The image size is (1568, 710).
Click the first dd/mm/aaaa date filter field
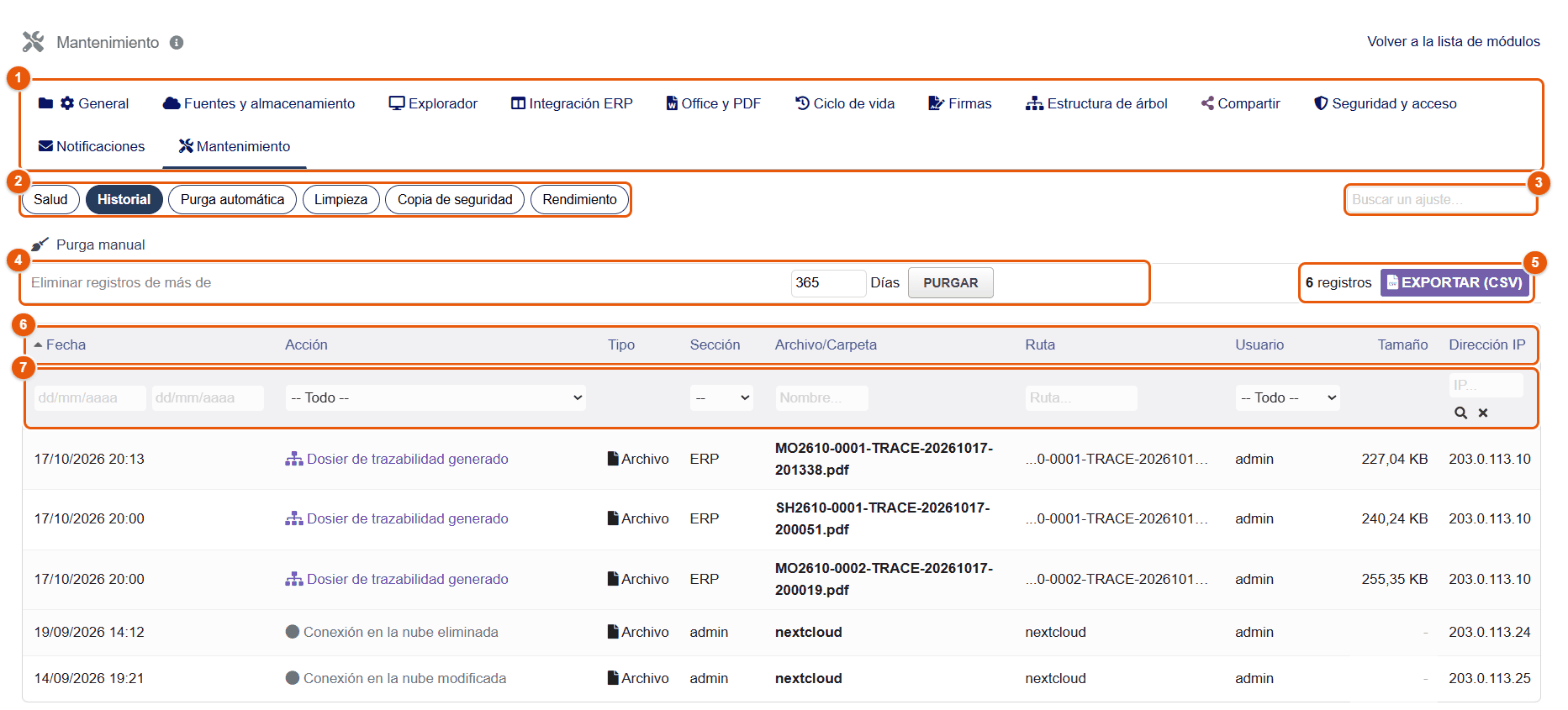click(x=90, y=398)
